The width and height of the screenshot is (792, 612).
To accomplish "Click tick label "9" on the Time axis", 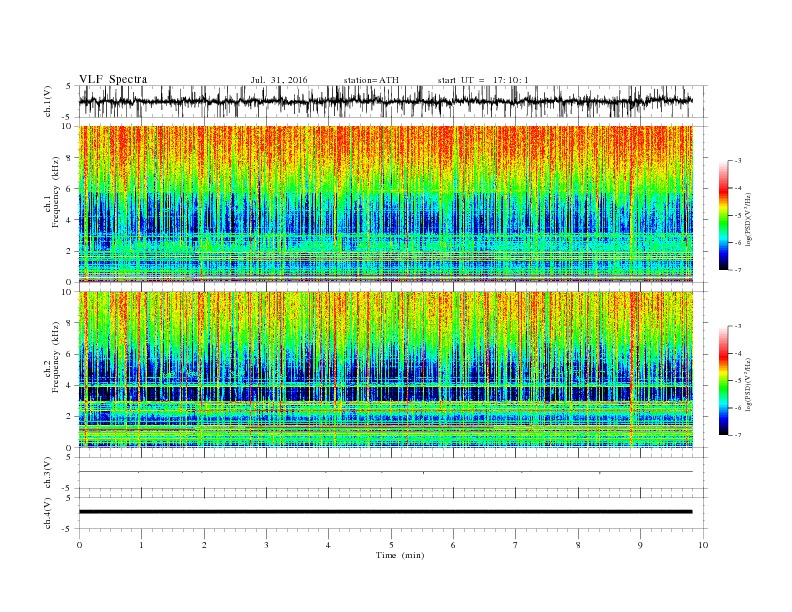I will pyautogui.click(x=640, y=545).
